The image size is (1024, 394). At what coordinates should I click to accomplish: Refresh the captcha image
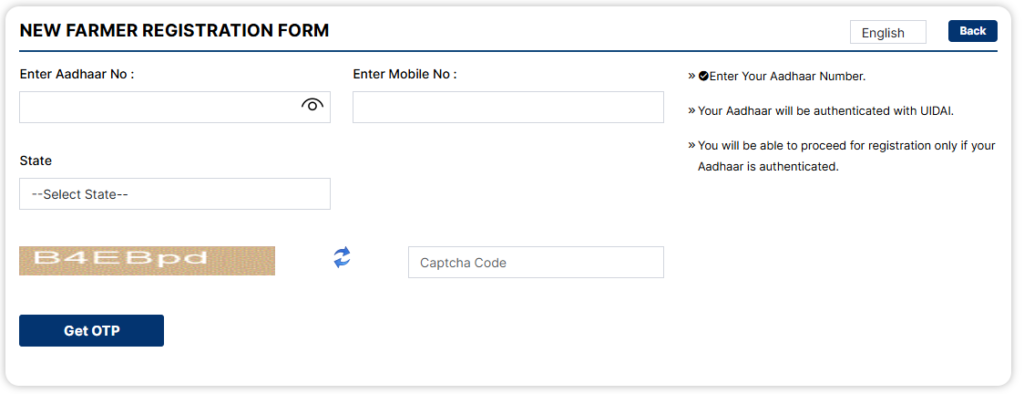pyautogui.click(x=342, y=257)
